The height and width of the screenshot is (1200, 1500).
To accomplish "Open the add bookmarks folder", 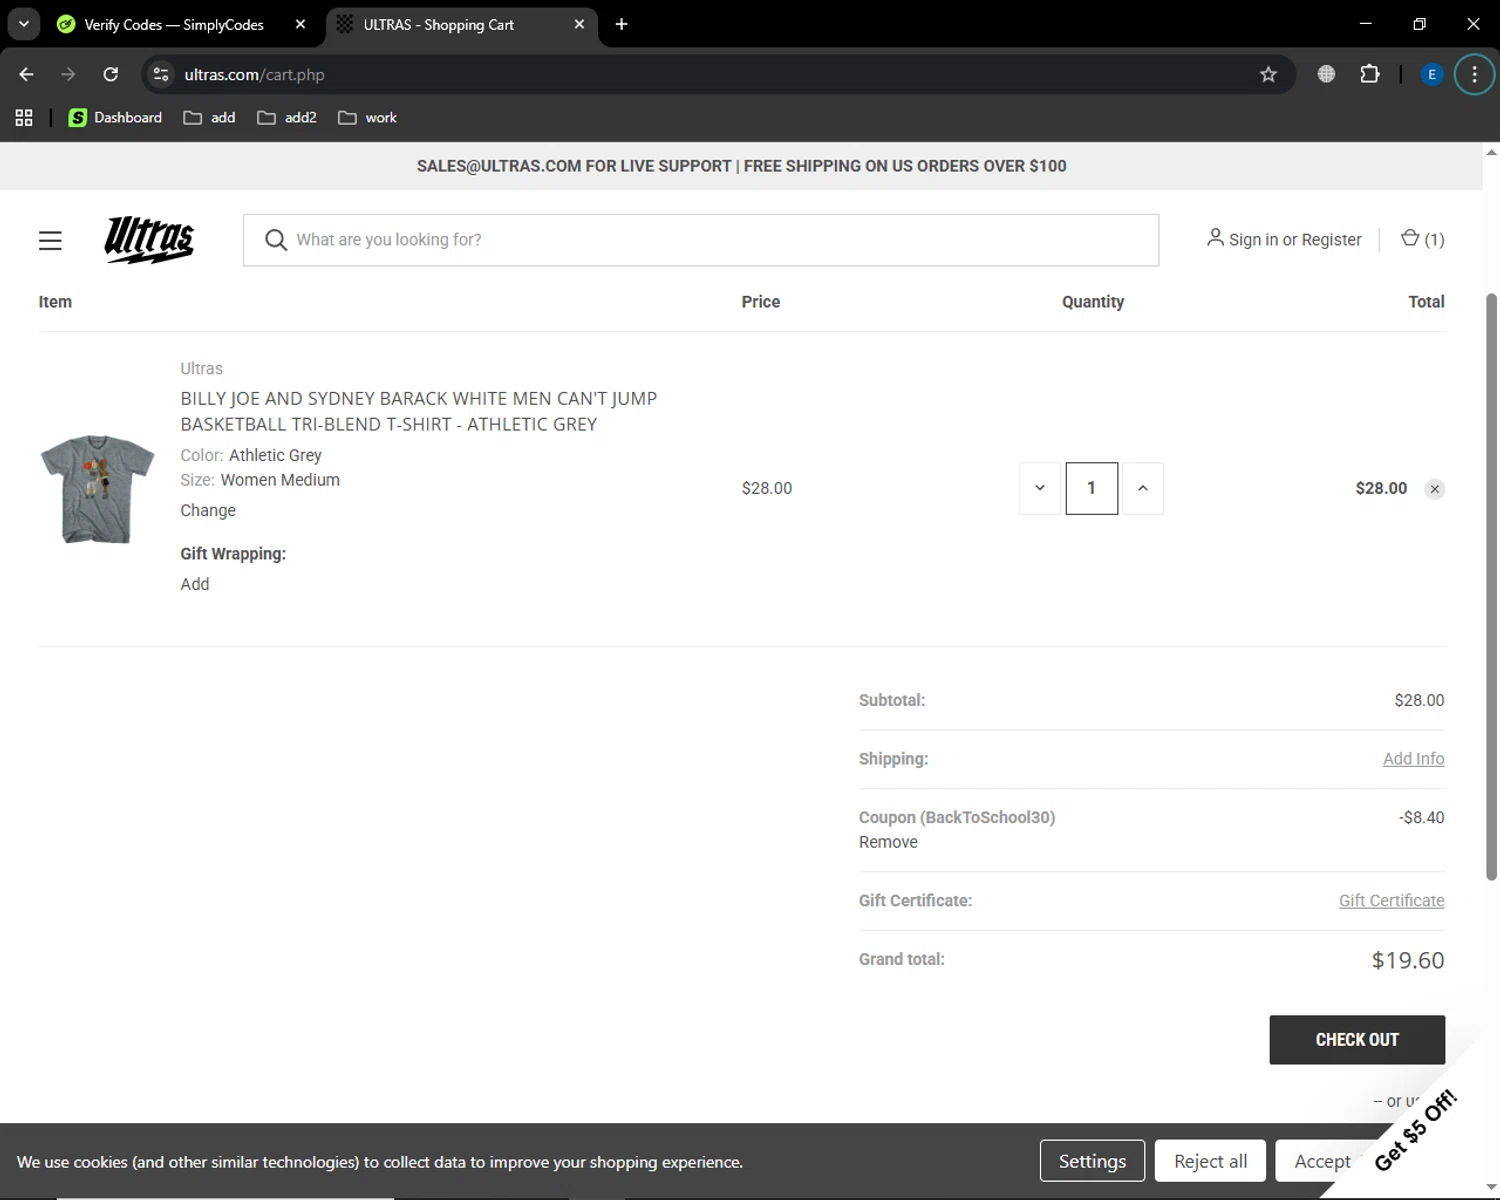I will (209, 118).
